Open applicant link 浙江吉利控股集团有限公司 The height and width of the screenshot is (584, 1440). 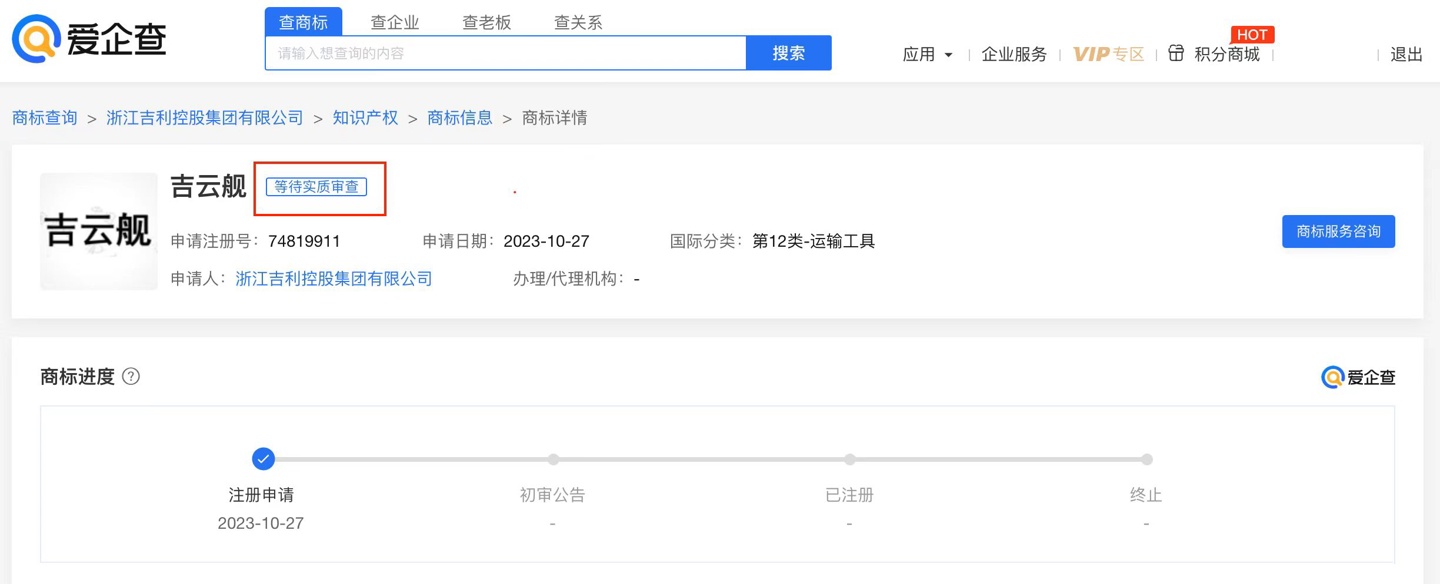click(x=334, y=278)
